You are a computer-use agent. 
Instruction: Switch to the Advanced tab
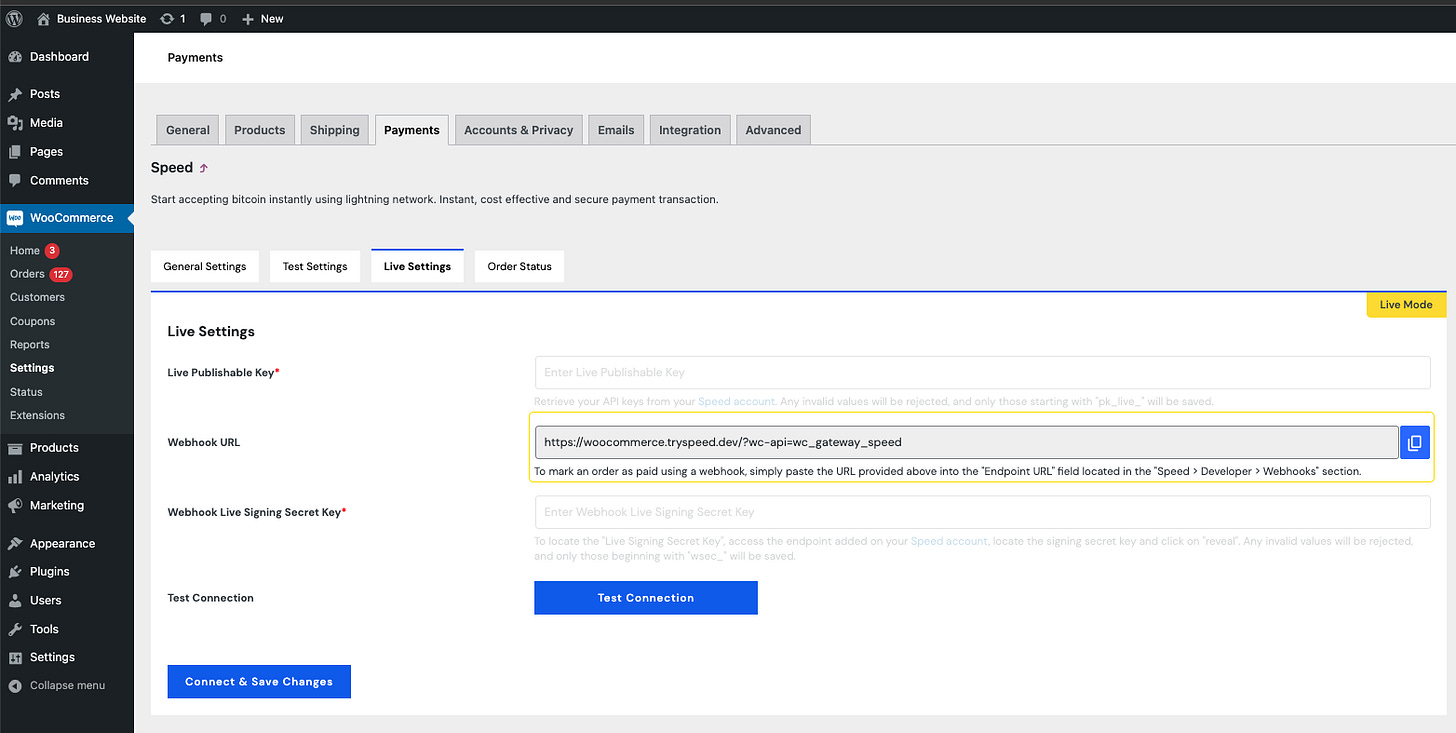773,130
